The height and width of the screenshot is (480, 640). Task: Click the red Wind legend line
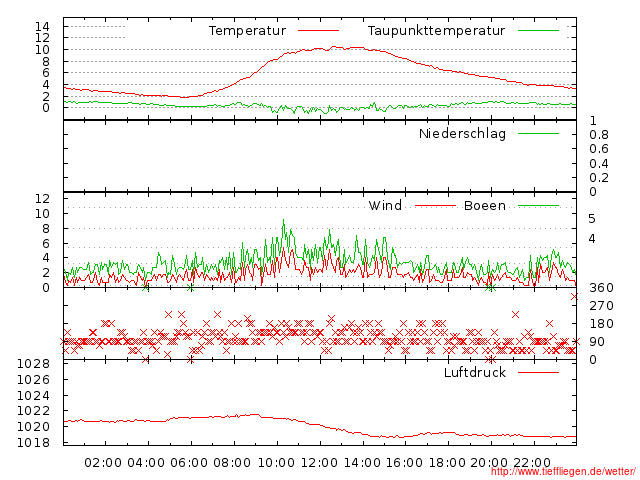(x=435, y=206)
